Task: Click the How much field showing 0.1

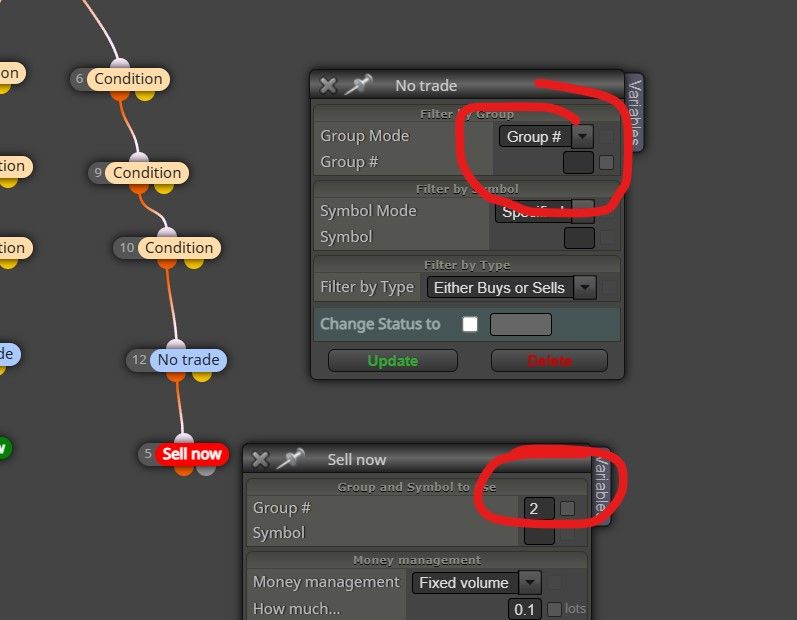Action: click(x=524, y=609)
